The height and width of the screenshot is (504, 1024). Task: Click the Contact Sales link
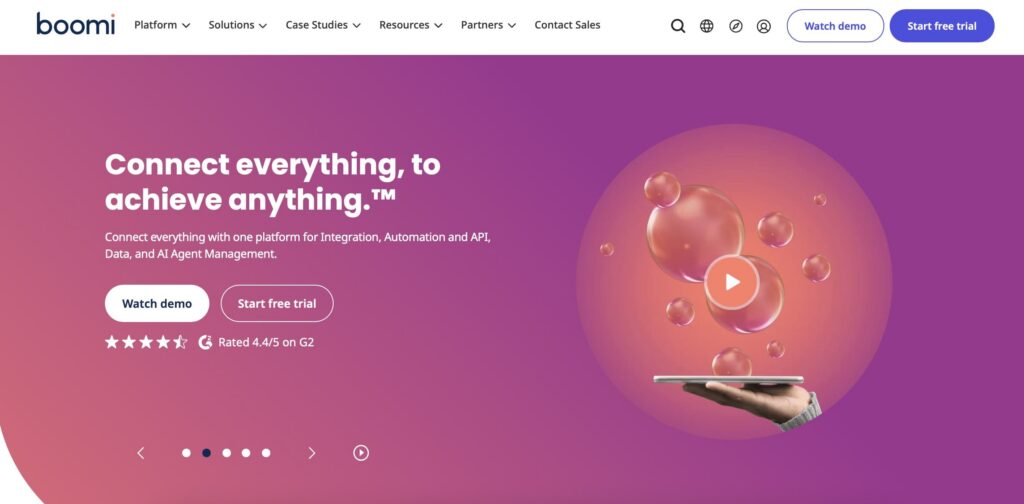[x=568, y=25]
